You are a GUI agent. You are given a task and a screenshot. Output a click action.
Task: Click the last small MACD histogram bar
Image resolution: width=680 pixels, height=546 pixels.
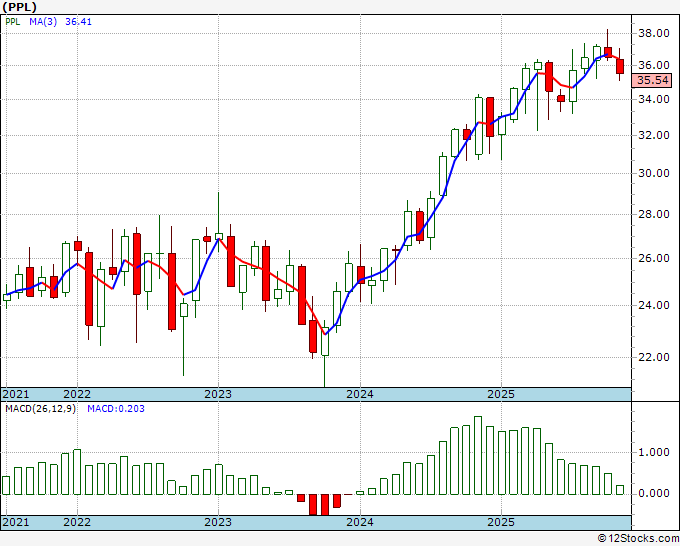pyautogui.click(x=620, y=490)
